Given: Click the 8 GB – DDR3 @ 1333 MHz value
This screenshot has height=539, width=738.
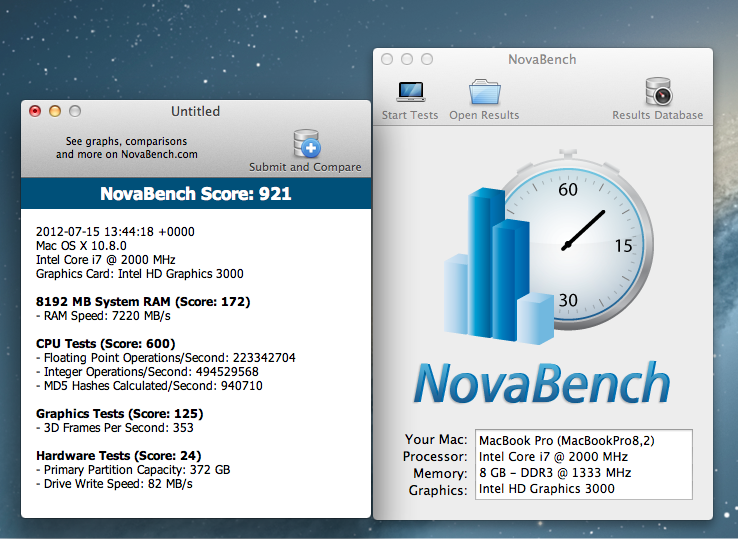Looking at the screenshot, I should [555, 473].
